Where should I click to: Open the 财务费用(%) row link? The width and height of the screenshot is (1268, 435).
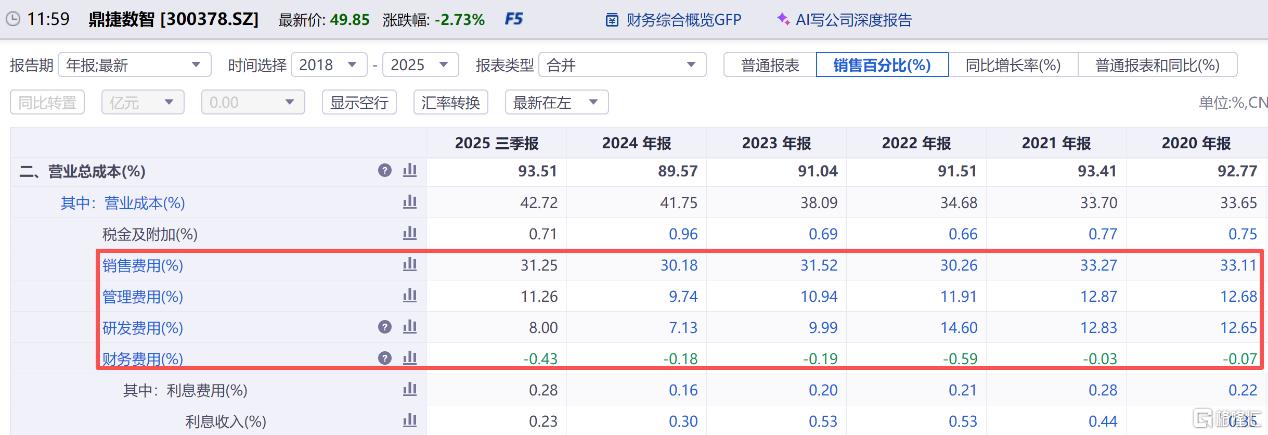tap(142, 358)
